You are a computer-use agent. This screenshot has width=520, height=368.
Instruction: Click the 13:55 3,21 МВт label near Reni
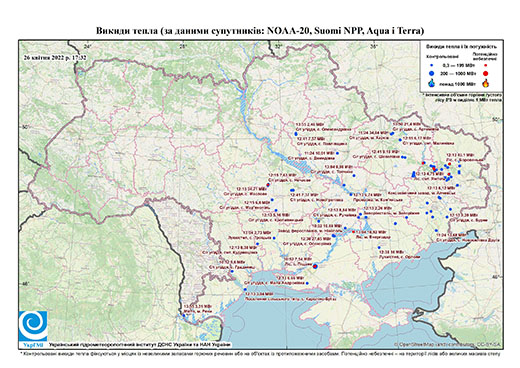pyautogui.click(x=198, y=305)
